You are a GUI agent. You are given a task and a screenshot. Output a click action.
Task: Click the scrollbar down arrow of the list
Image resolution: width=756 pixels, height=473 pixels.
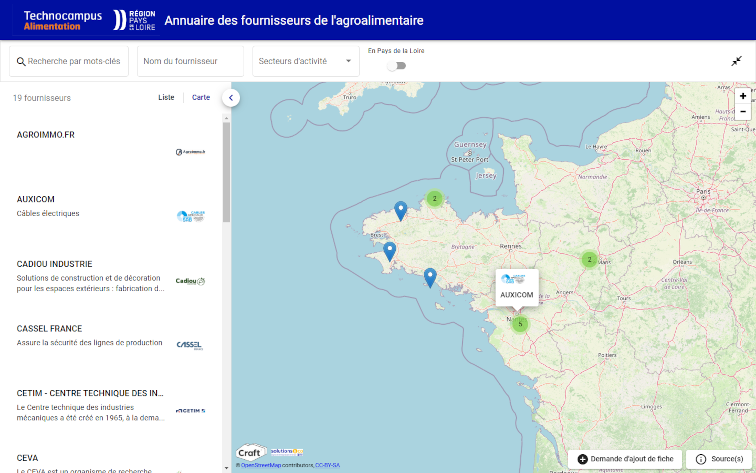pyautogui.click(x=226, y=468)
